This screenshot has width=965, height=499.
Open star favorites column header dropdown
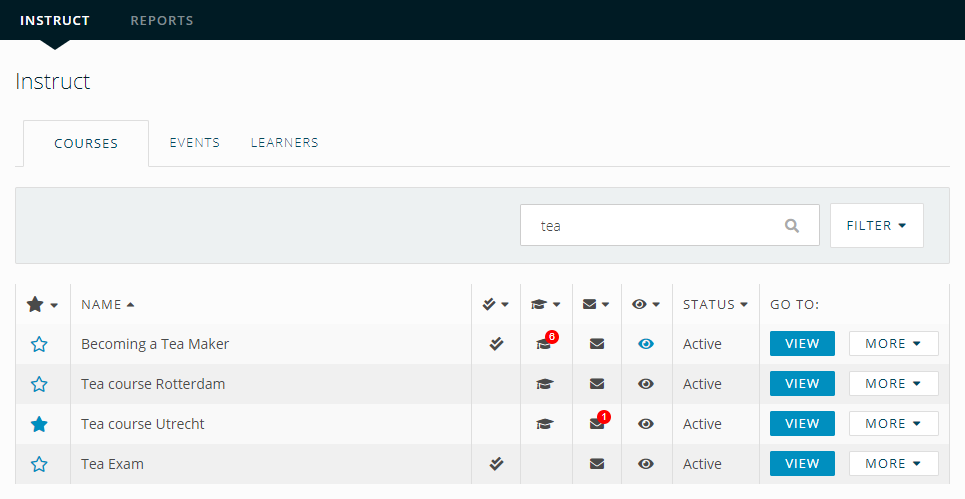(42, 305)
